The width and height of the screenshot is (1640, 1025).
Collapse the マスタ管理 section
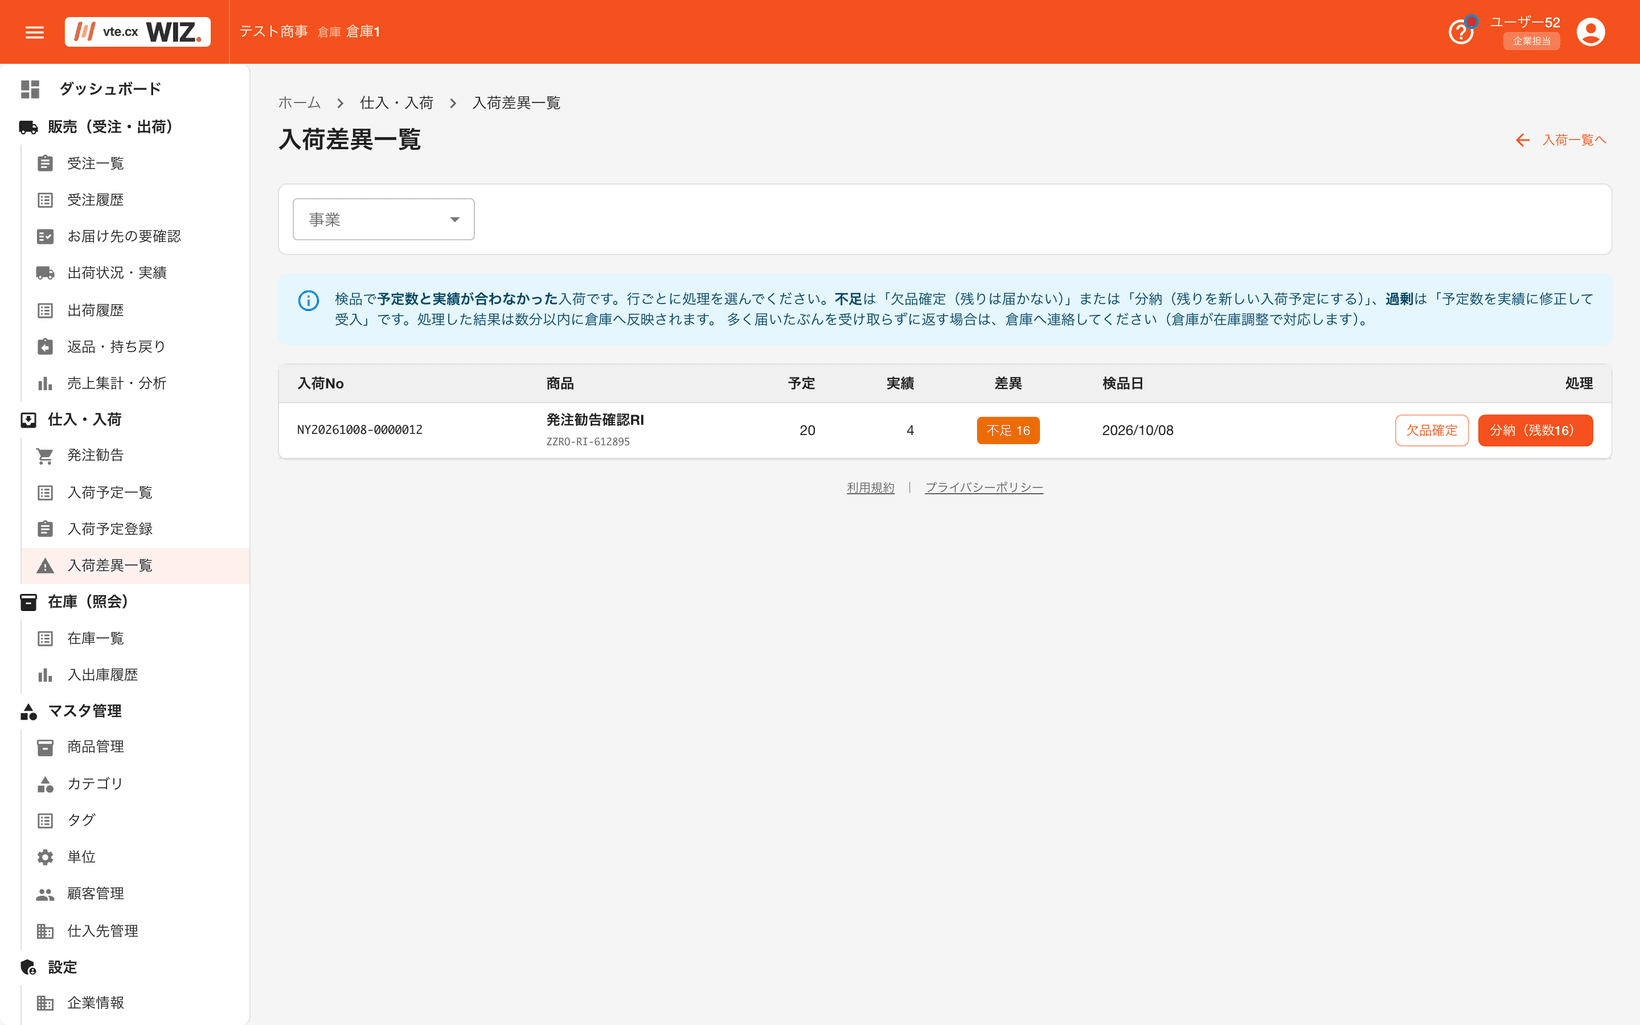pos(85,711)
